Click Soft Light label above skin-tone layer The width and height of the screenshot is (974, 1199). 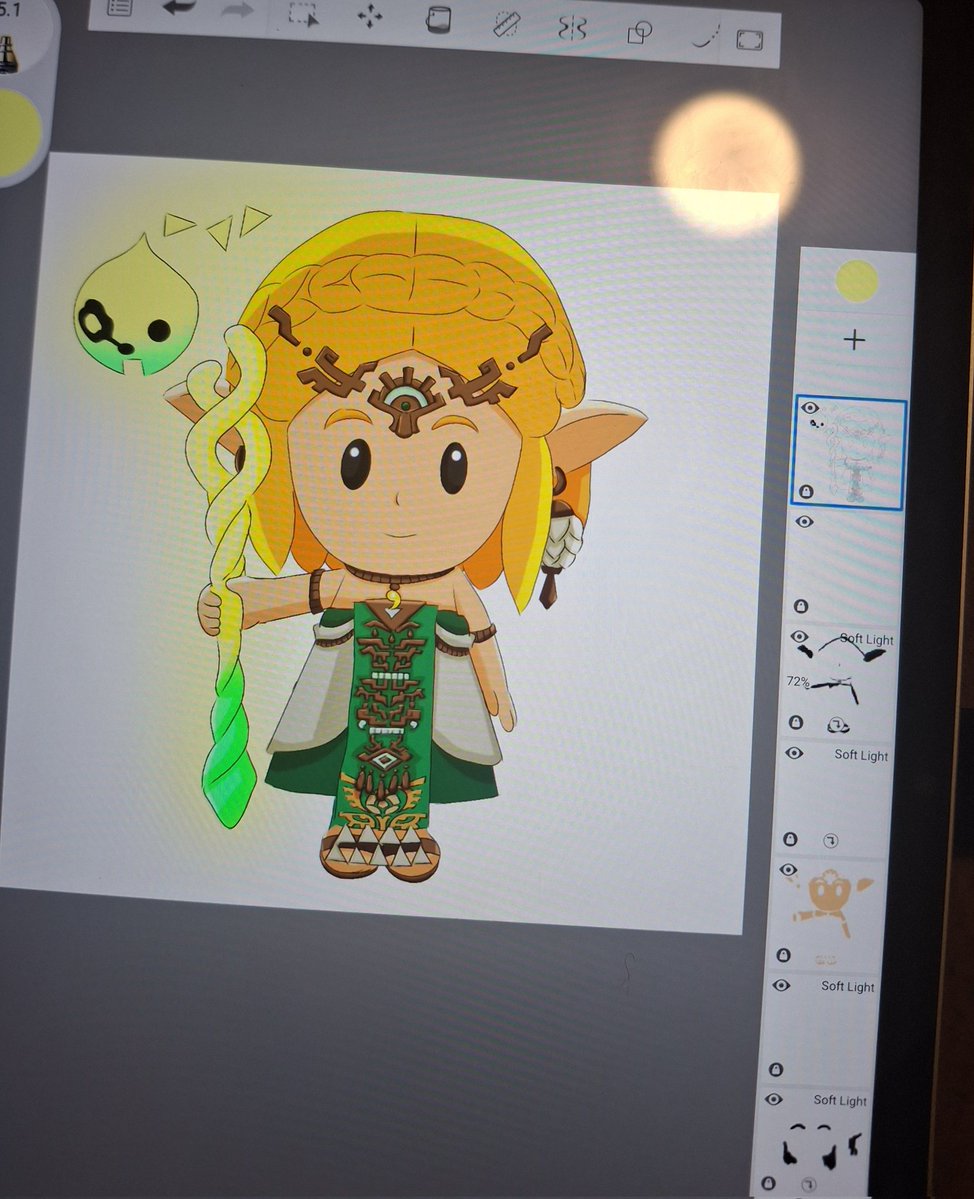(861, 755)
